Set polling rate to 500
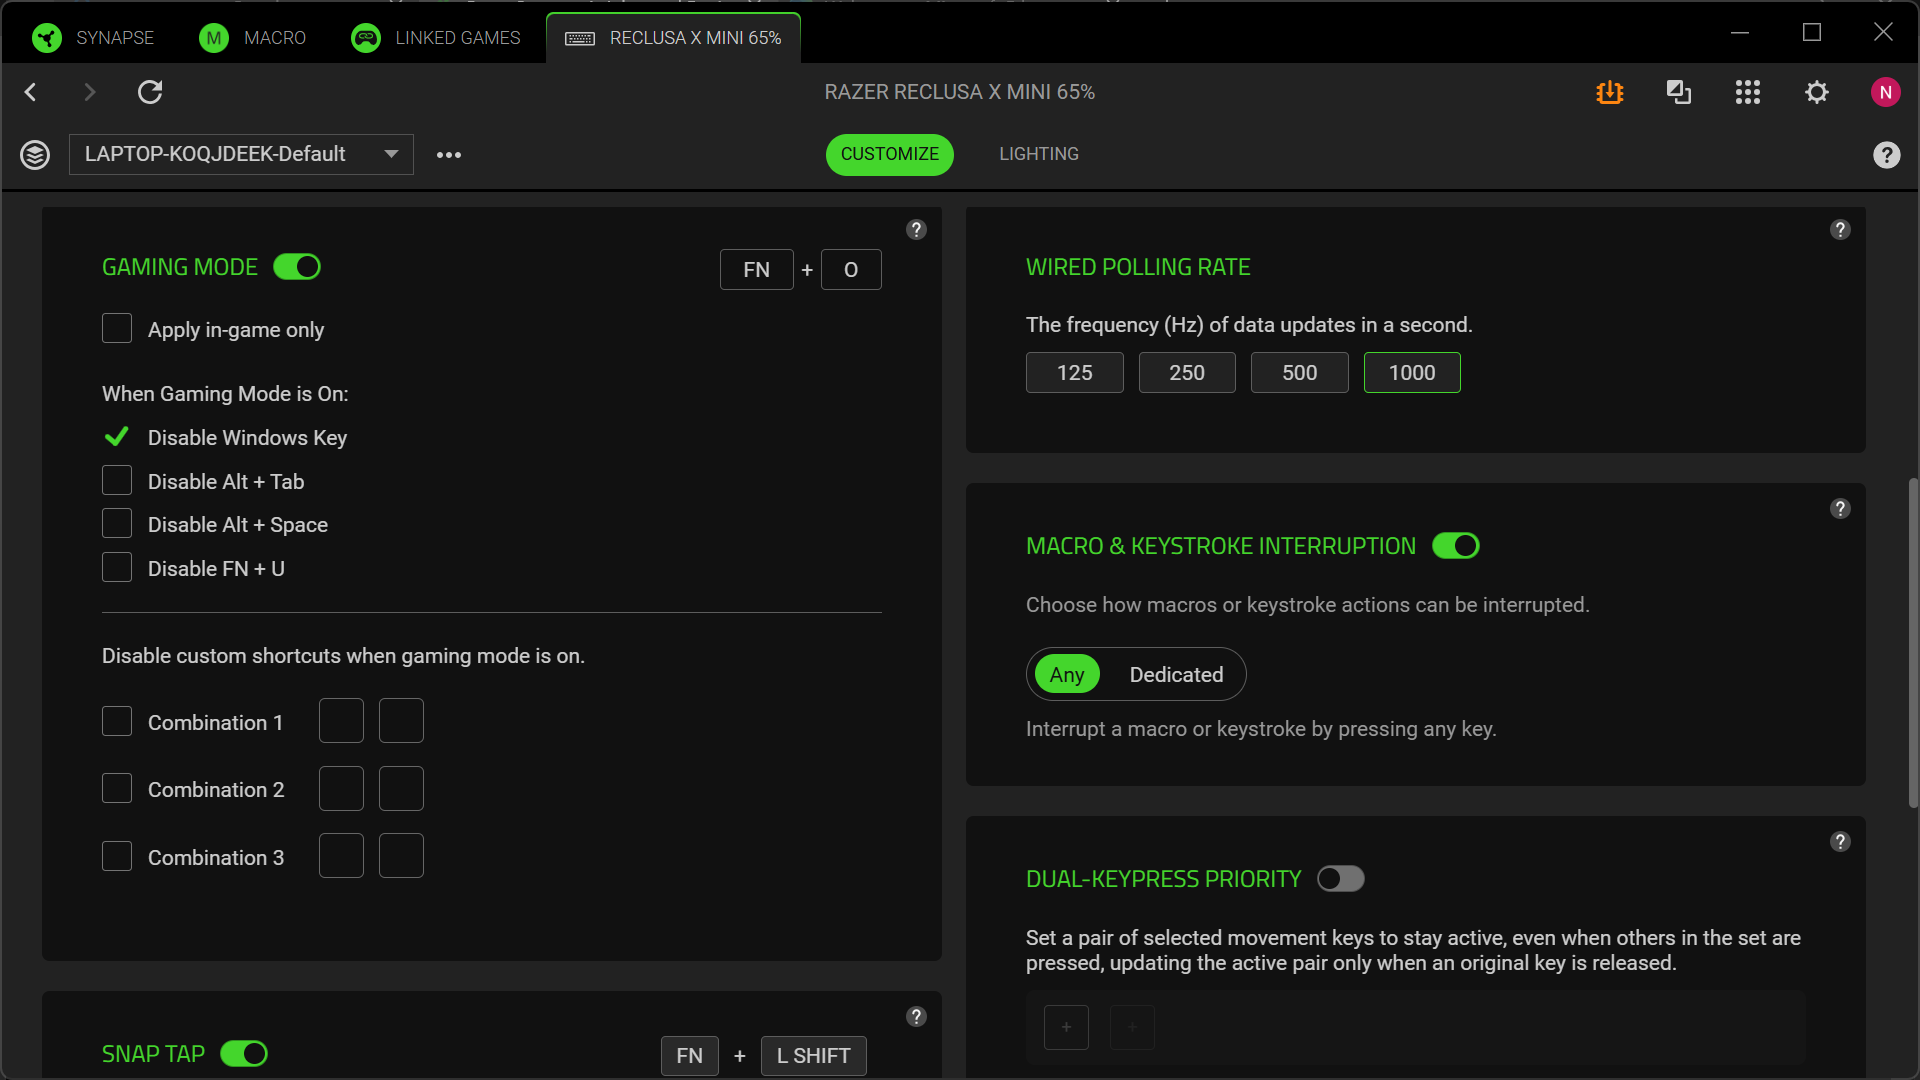Screen dimensions: 1920x1080 1300,373
